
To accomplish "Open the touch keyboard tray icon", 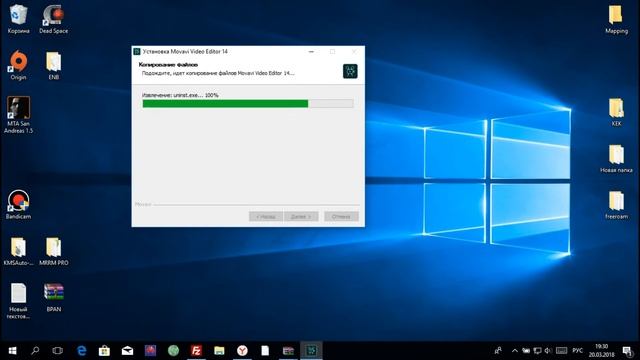I will point(562,351).
